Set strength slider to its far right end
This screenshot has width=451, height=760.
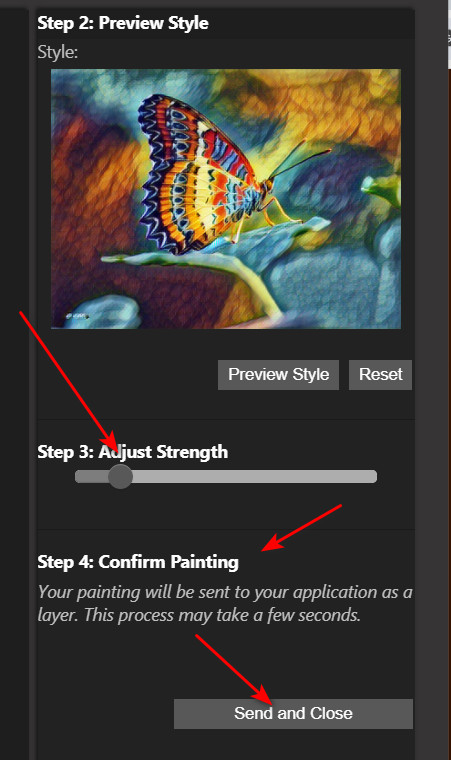pyautogui.click(x=373, y=476)
